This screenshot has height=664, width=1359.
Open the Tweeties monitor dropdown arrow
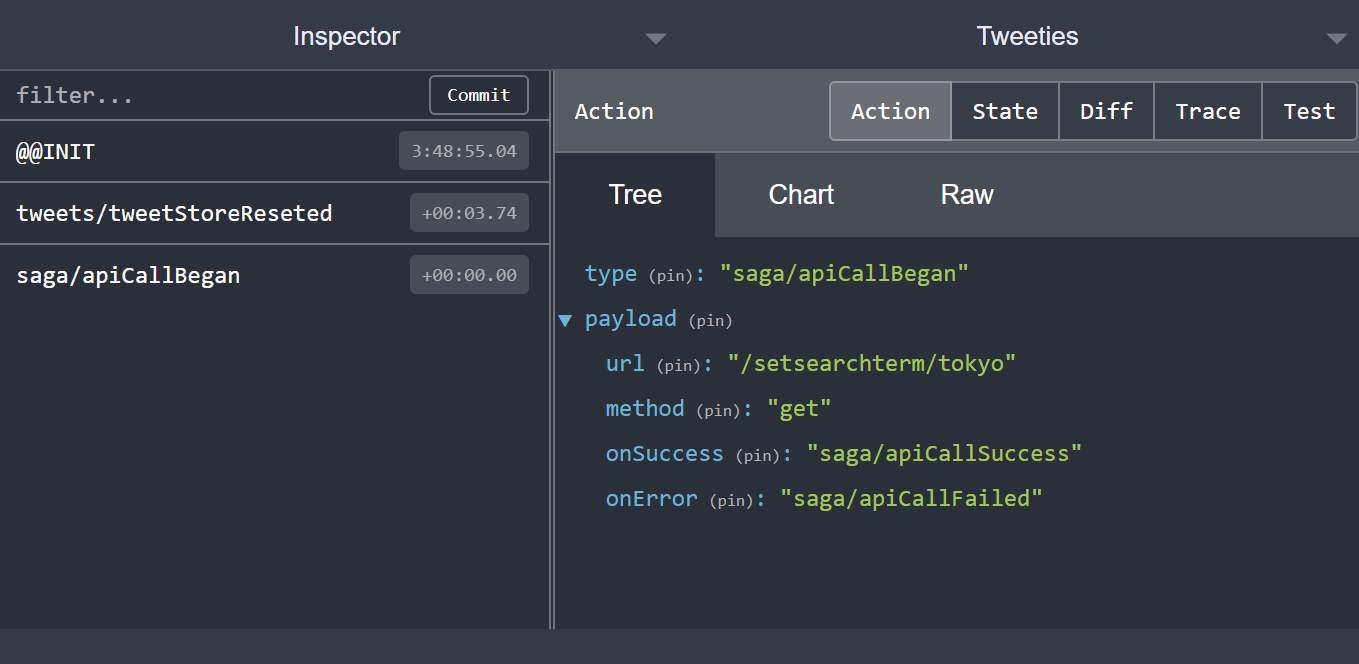1337,38
